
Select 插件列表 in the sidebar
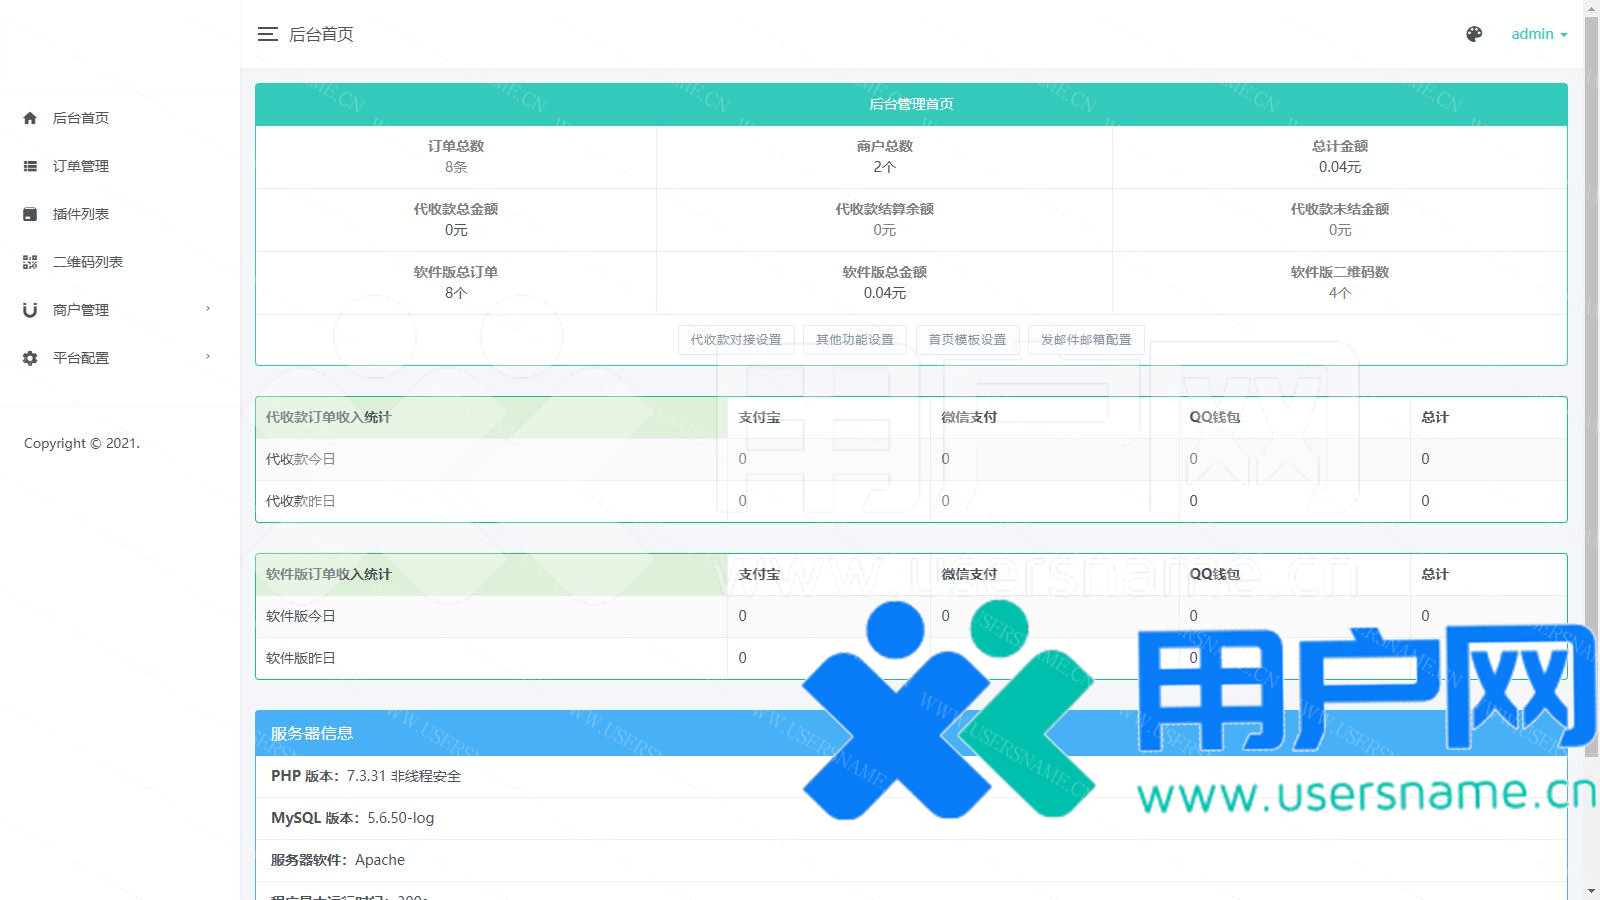tap(81, 214)
